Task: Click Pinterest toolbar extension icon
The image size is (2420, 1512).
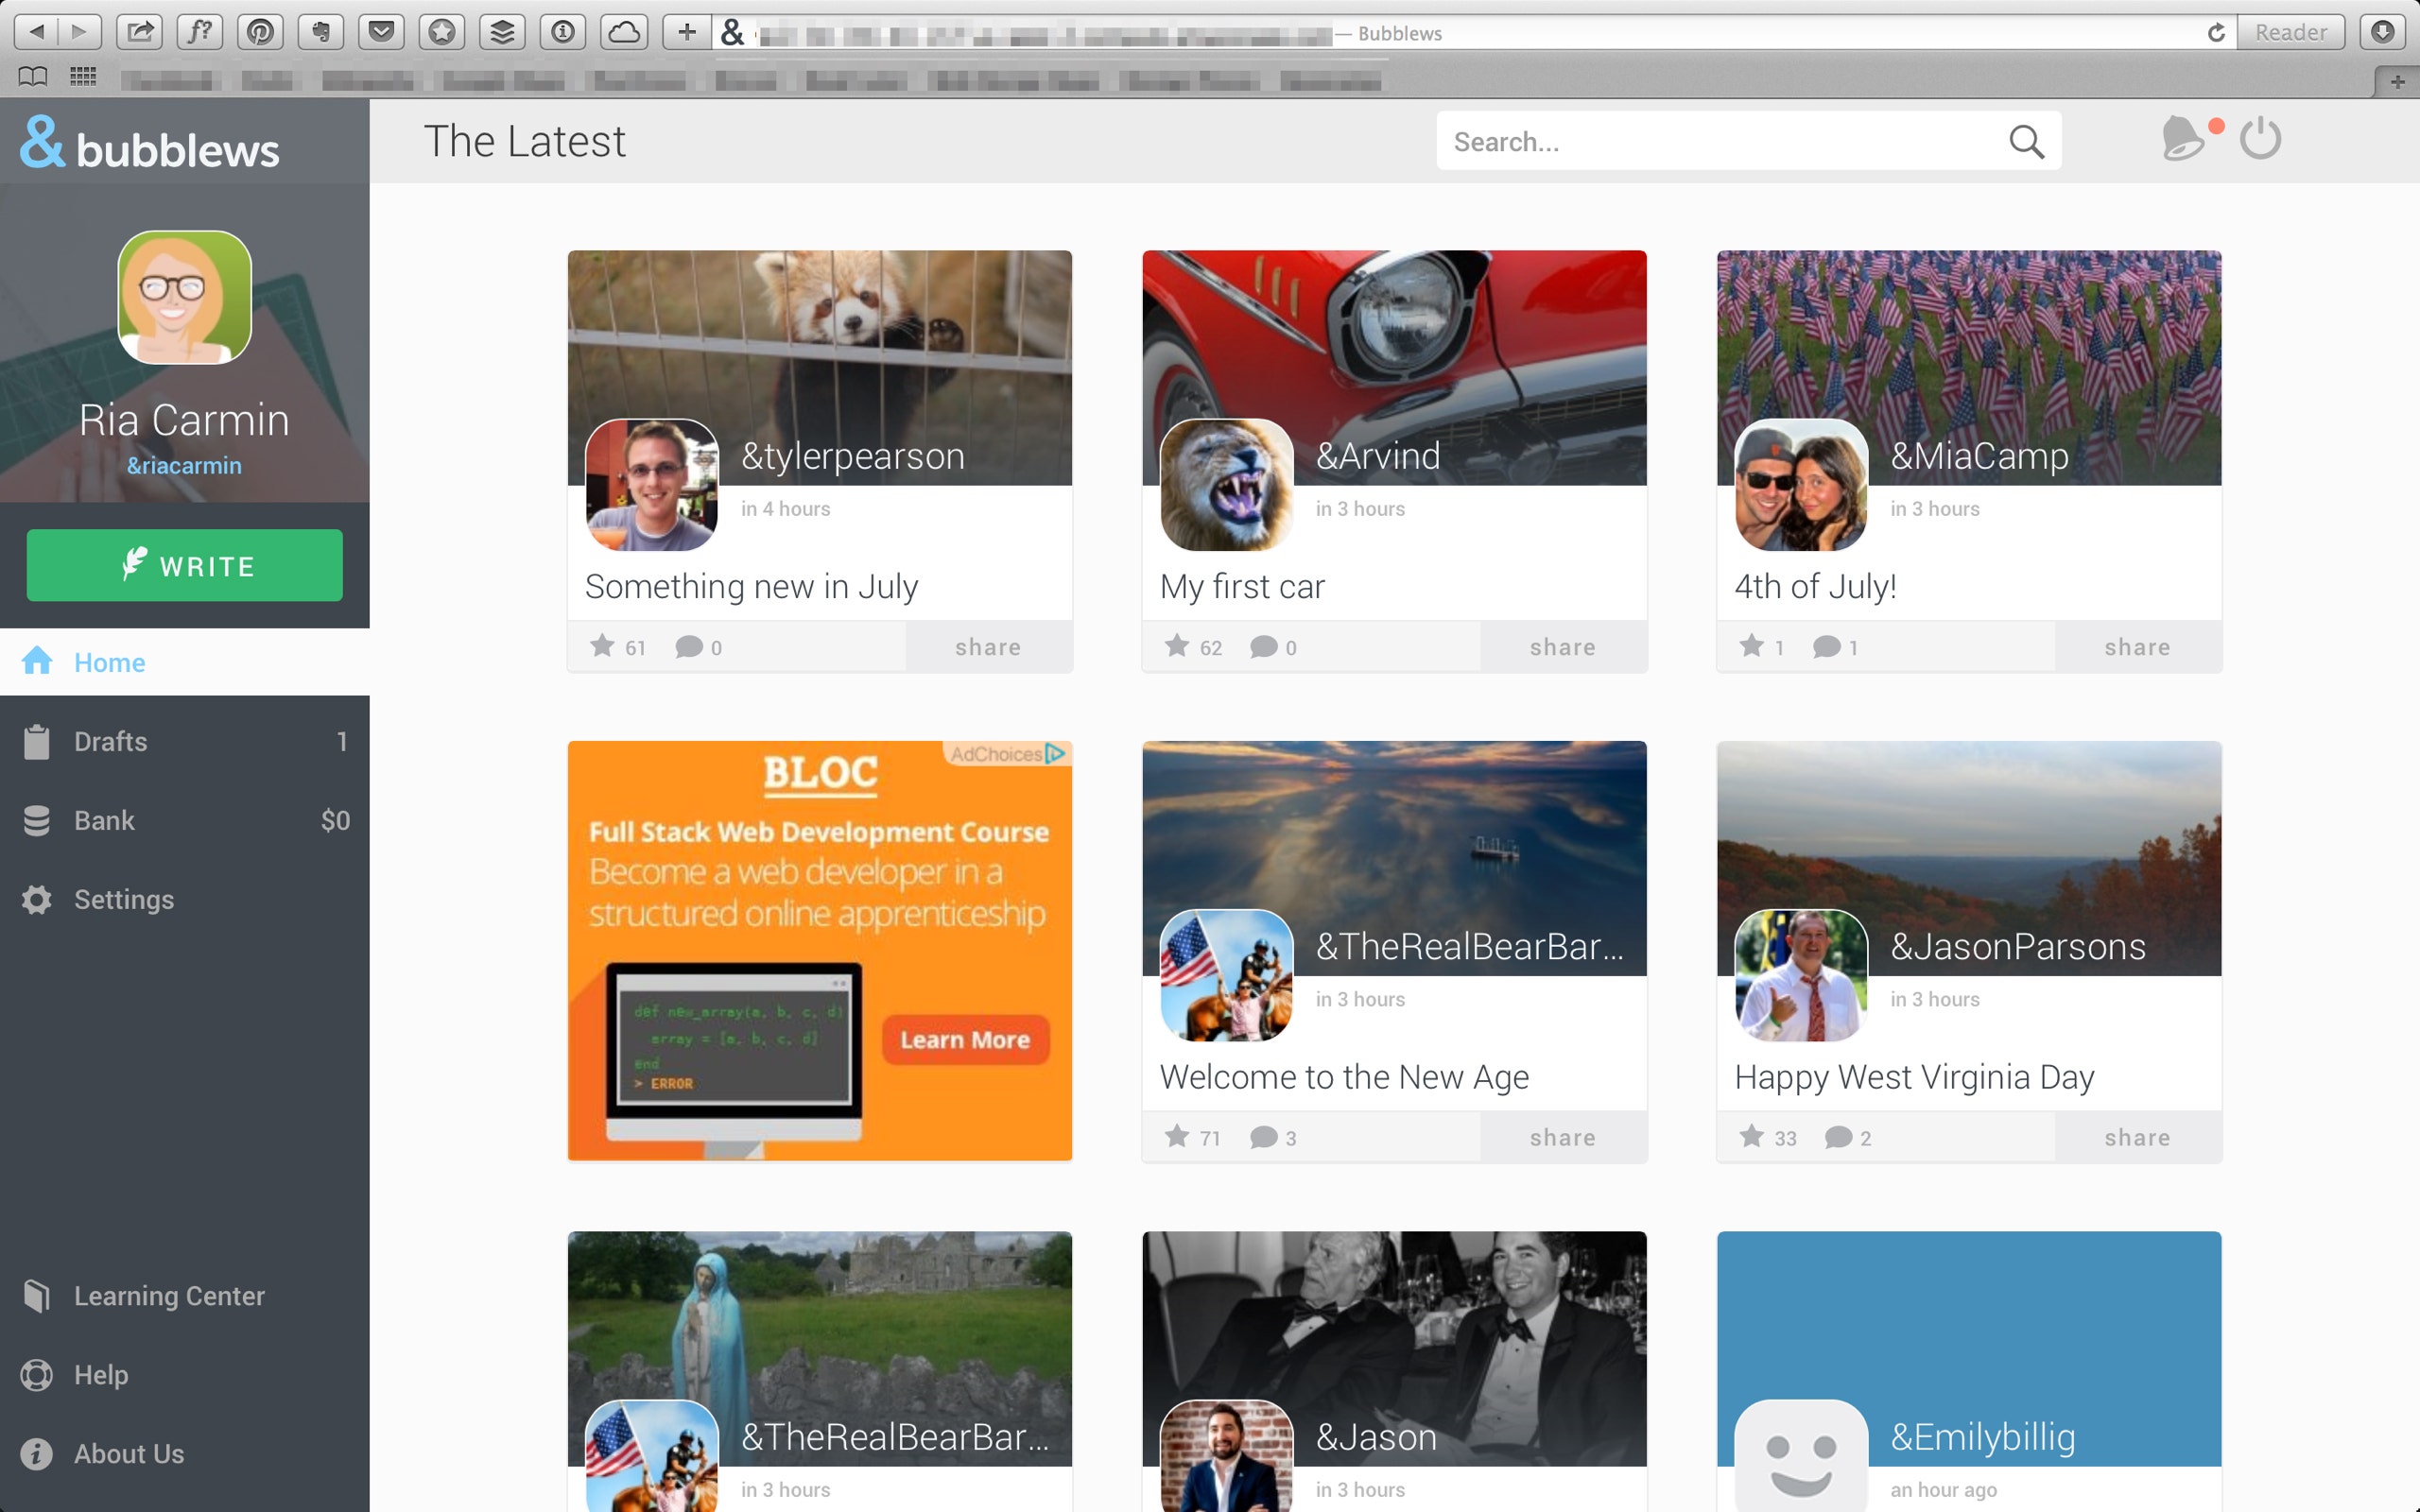Action: point(260,32)
